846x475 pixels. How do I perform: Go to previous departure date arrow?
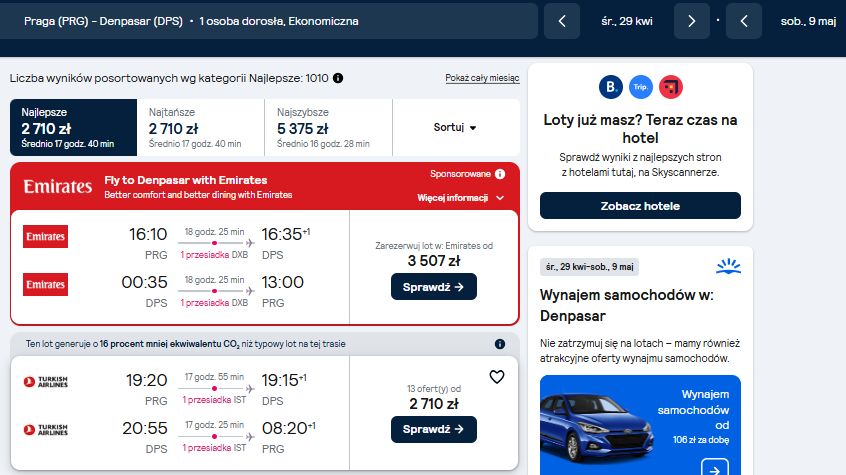click(562, 21)
